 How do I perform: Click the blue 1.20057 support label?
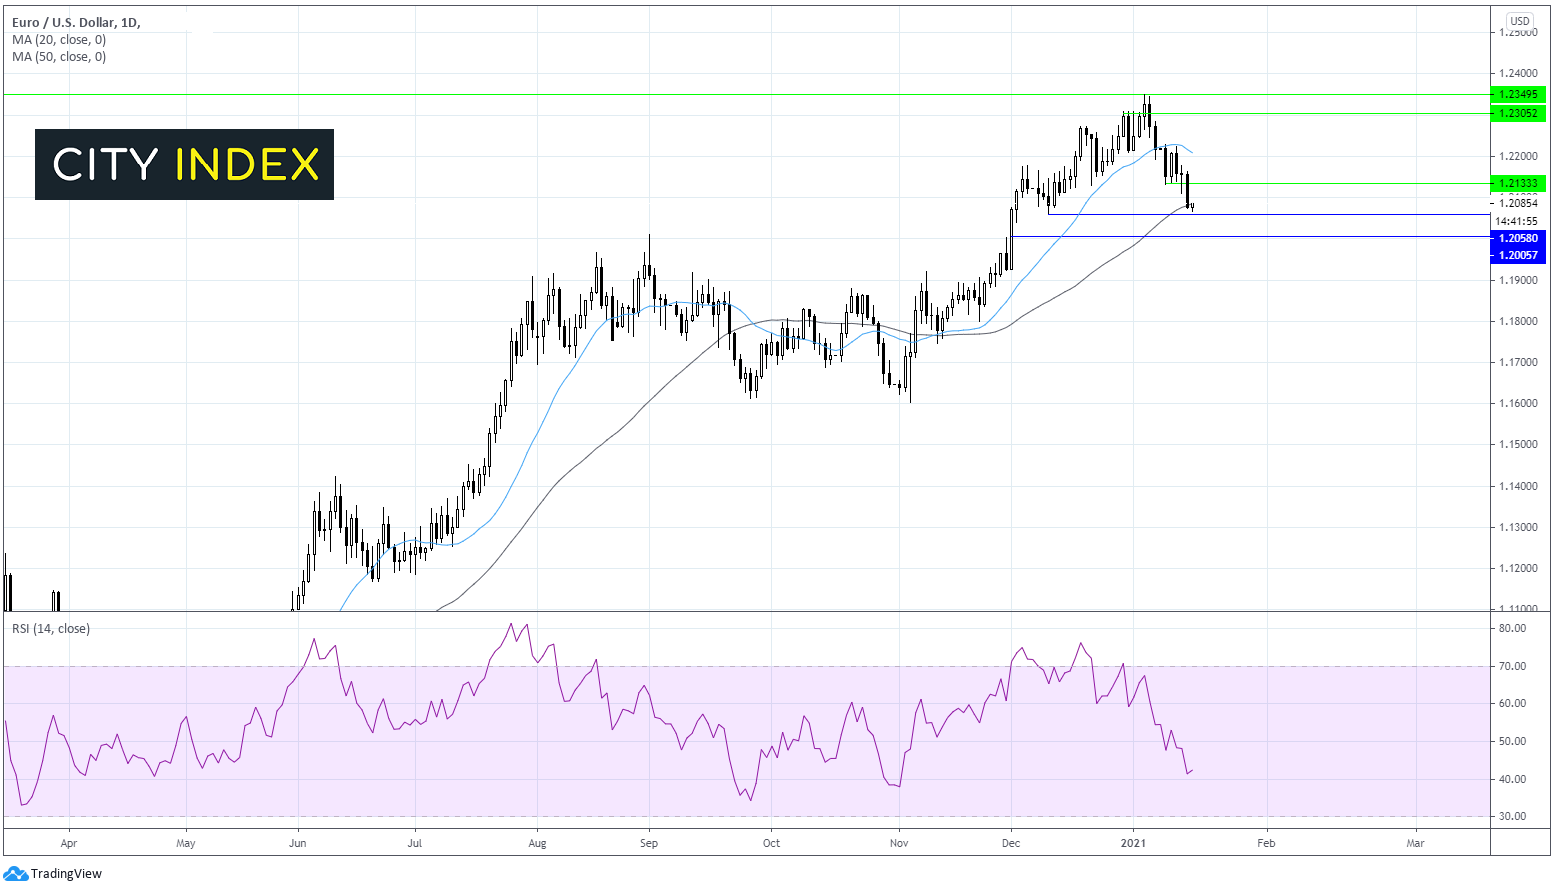pyautogui.click(x=1517, y=255)
